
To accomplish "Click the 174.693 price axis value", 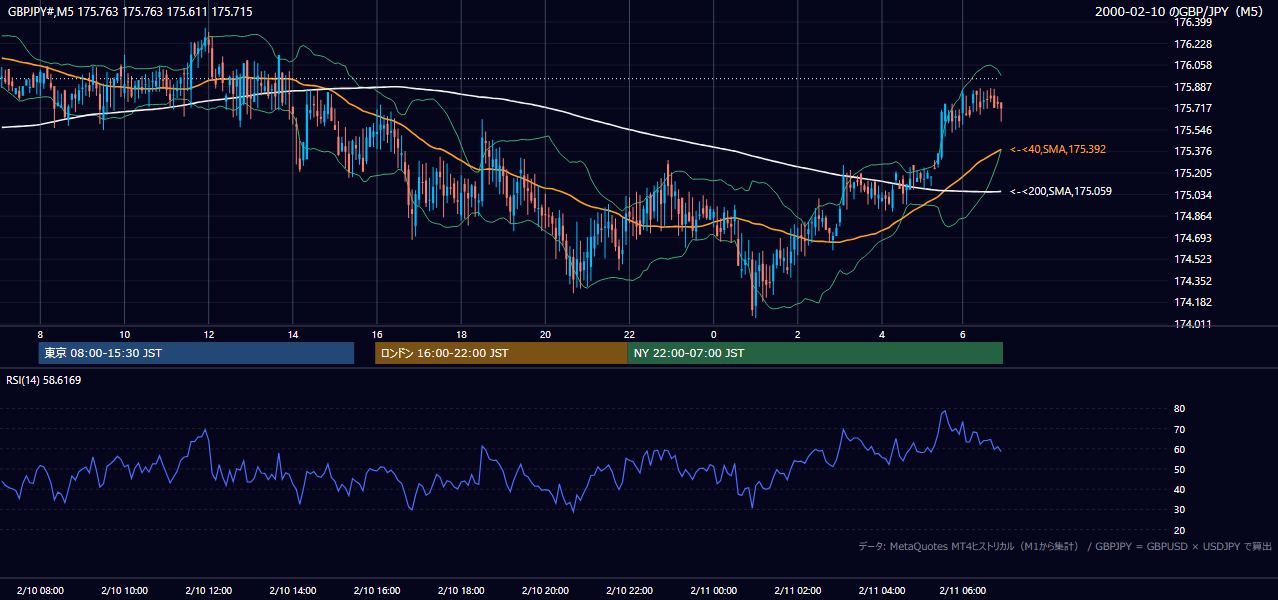I will tap(1193, 238).
